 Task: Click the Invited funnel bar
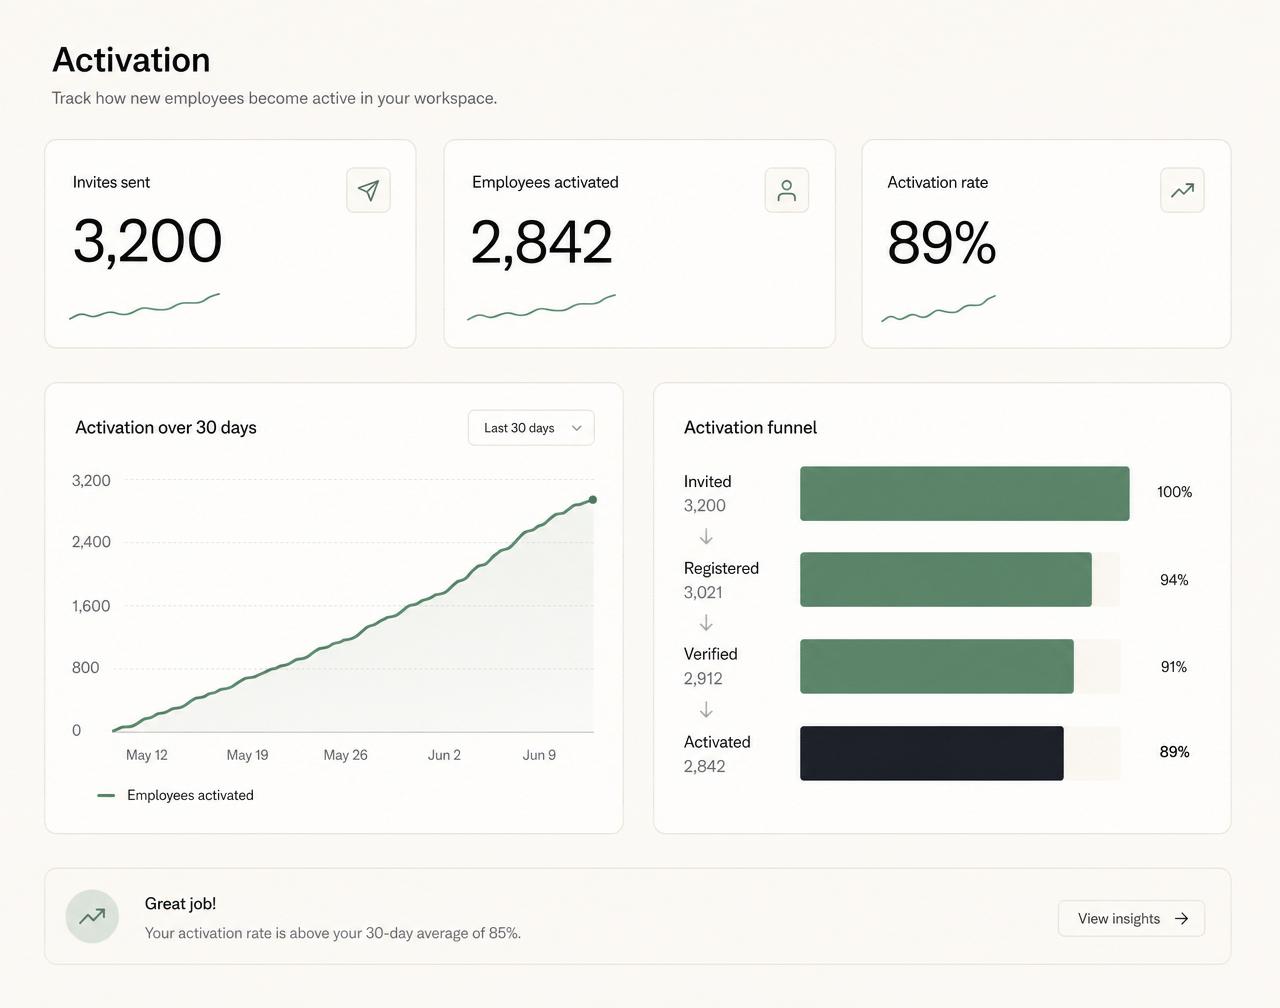pyautogui.click(x=965, y=494)
